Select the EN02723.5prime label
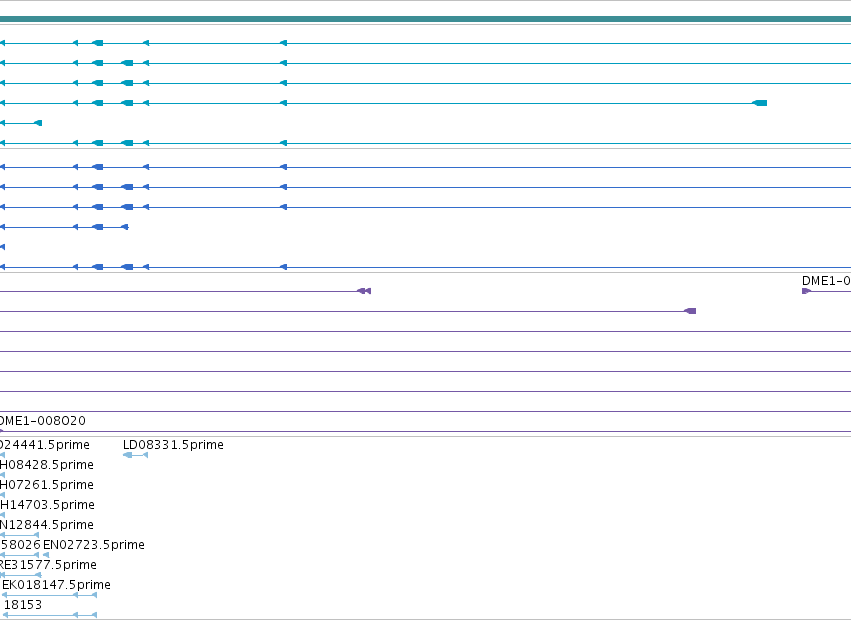This screenshot has width=851, height=620. click(94, 545)
